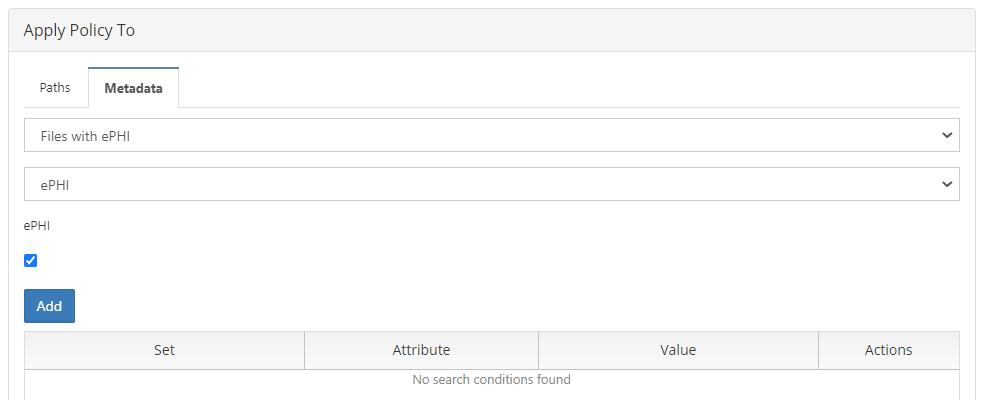
Task: Open the ePHI attribute dropdown
Action: [x=490, y=184]
